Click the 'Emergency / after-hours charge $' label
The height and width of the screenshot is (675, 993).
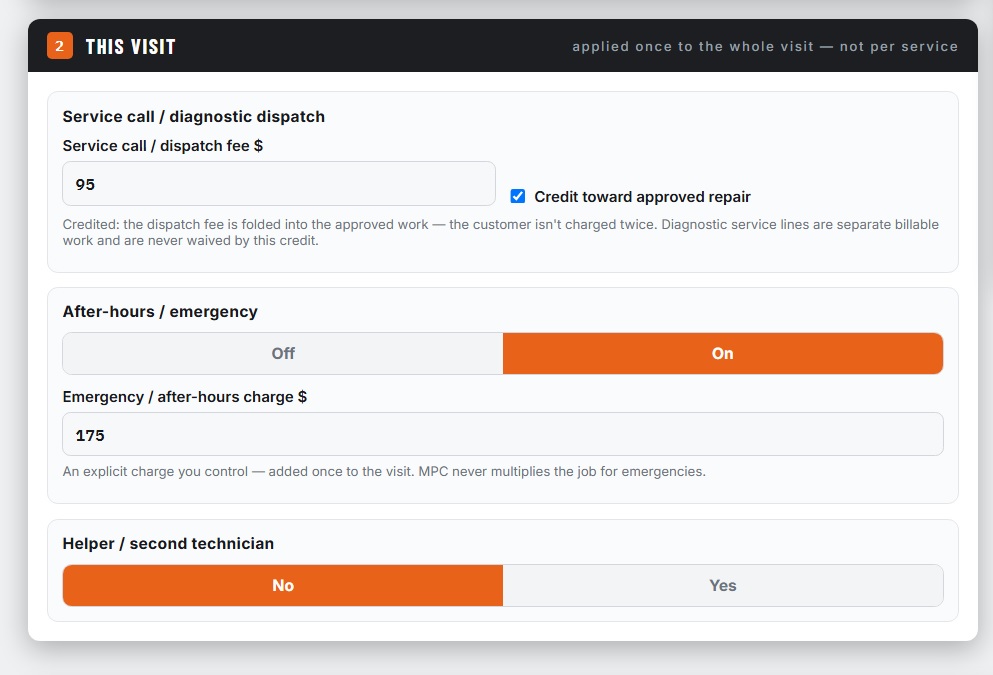pos(185,397)
